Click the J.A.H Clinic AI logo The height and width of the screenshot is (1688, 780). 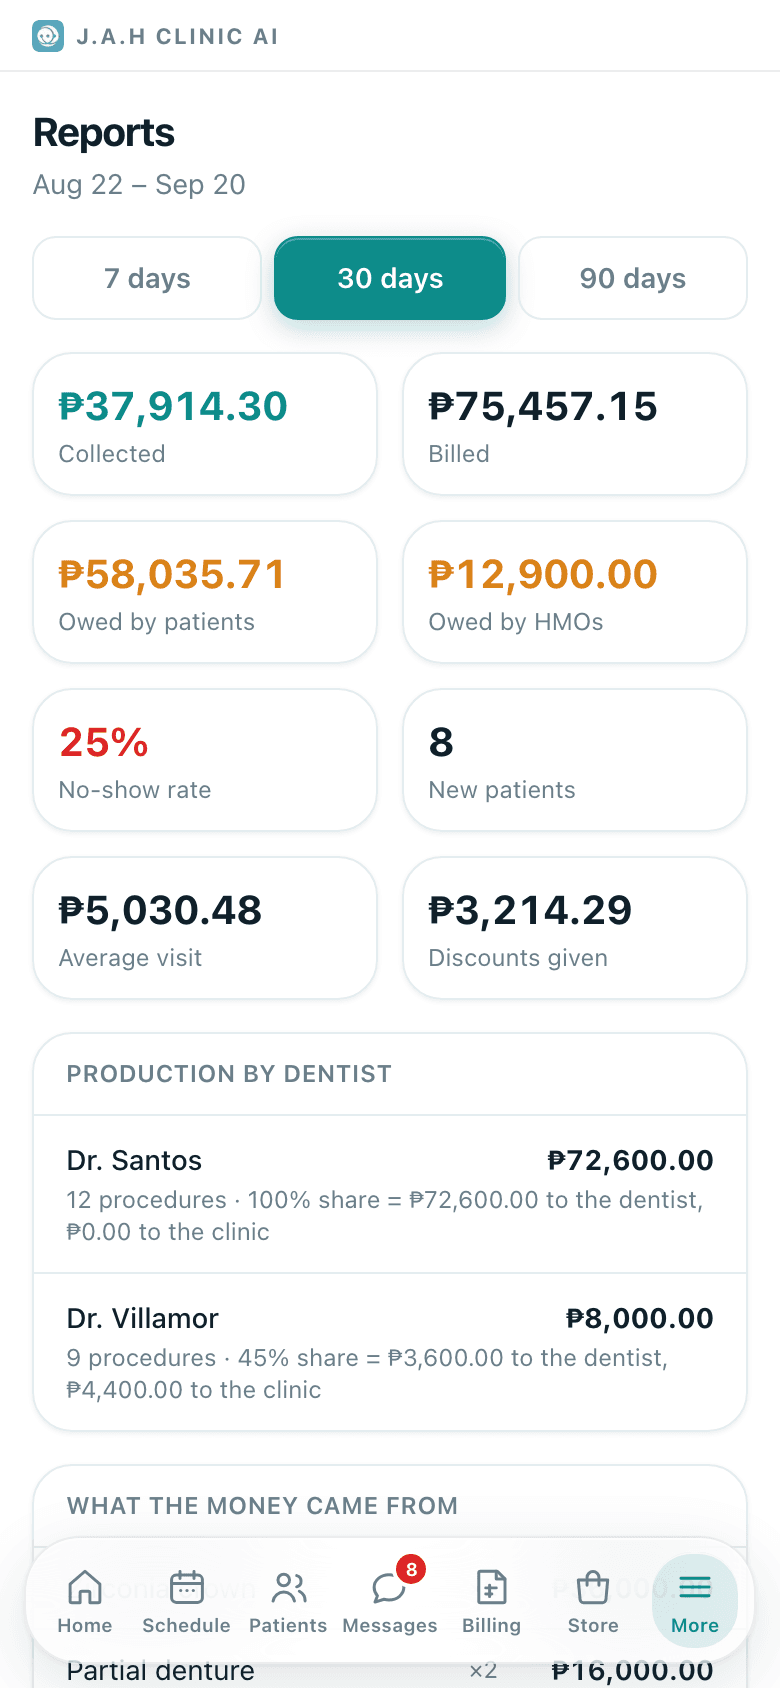coord(48,36)
